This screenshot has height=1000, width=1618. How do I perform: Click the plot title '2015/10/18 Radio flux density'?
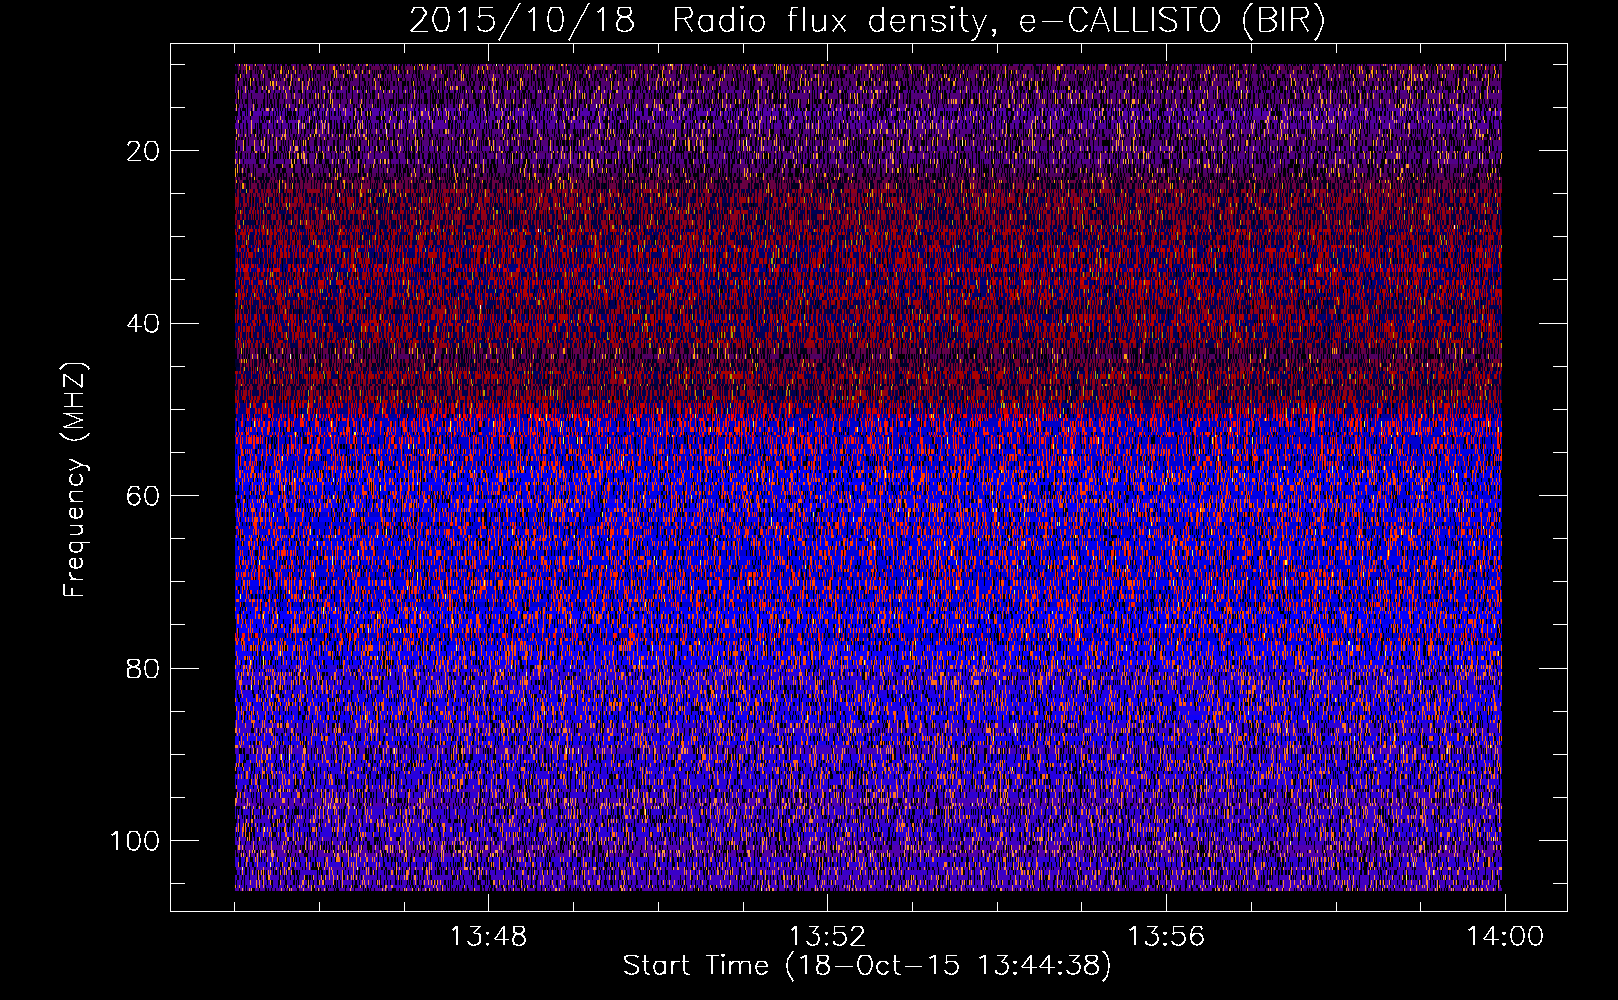pyautogui.click(x=867, y=20)
